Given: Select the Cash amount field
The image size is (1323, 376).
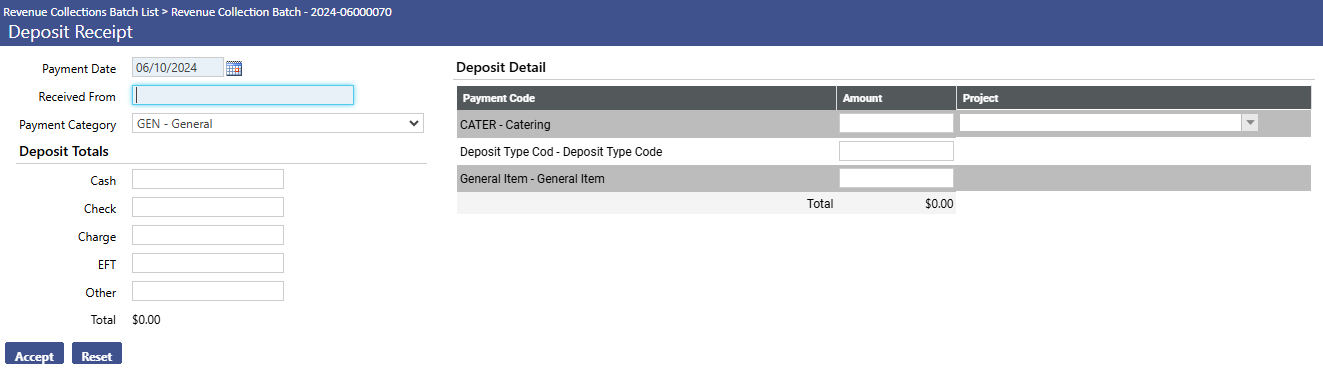Looking at the screenshot, I should pyautogui.click(x=208, y=179).
